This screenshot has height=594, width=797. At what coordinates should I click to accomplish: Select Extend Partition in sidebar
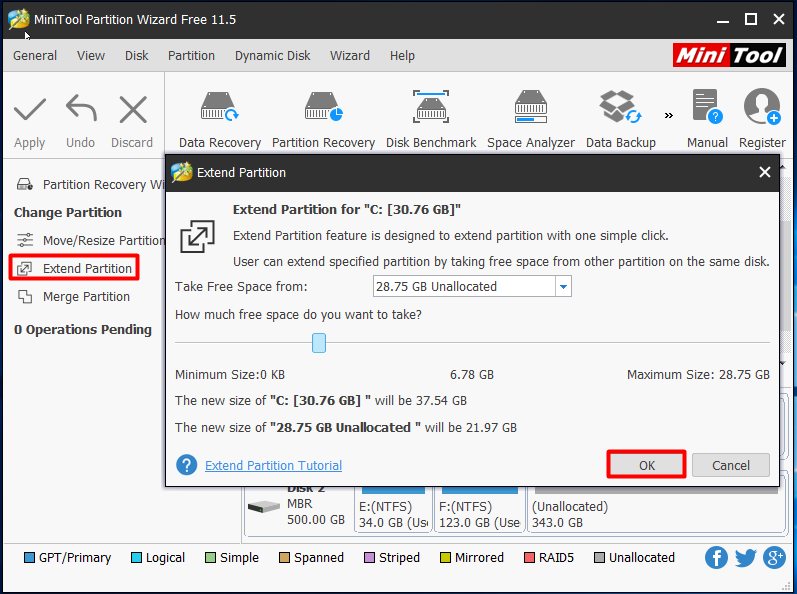[74, 268]
